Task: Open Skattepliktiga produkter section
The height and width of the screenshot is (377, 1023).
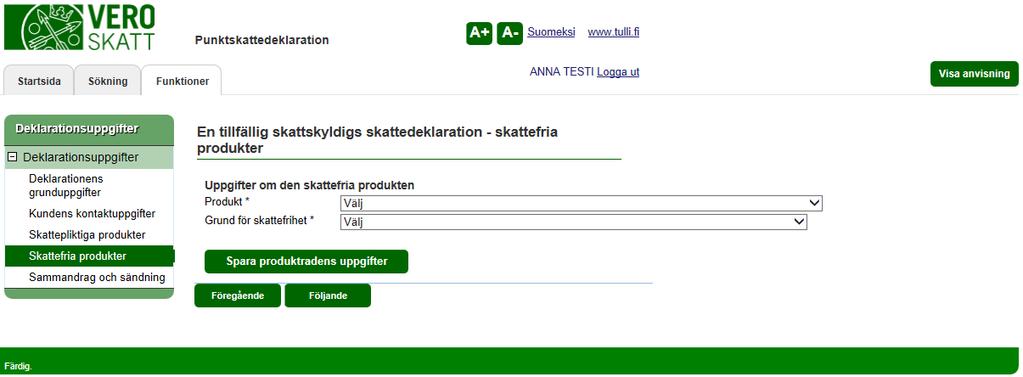Action: coord(87,234)
